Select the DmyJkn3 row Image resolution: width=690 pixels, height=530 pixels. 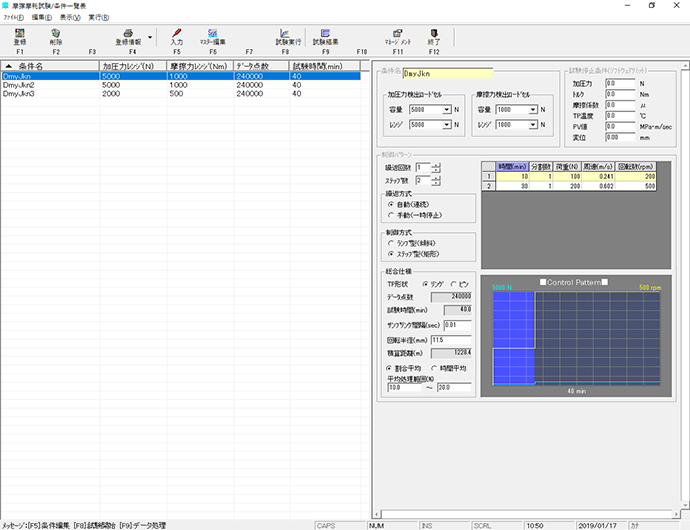tap(180, 94)
